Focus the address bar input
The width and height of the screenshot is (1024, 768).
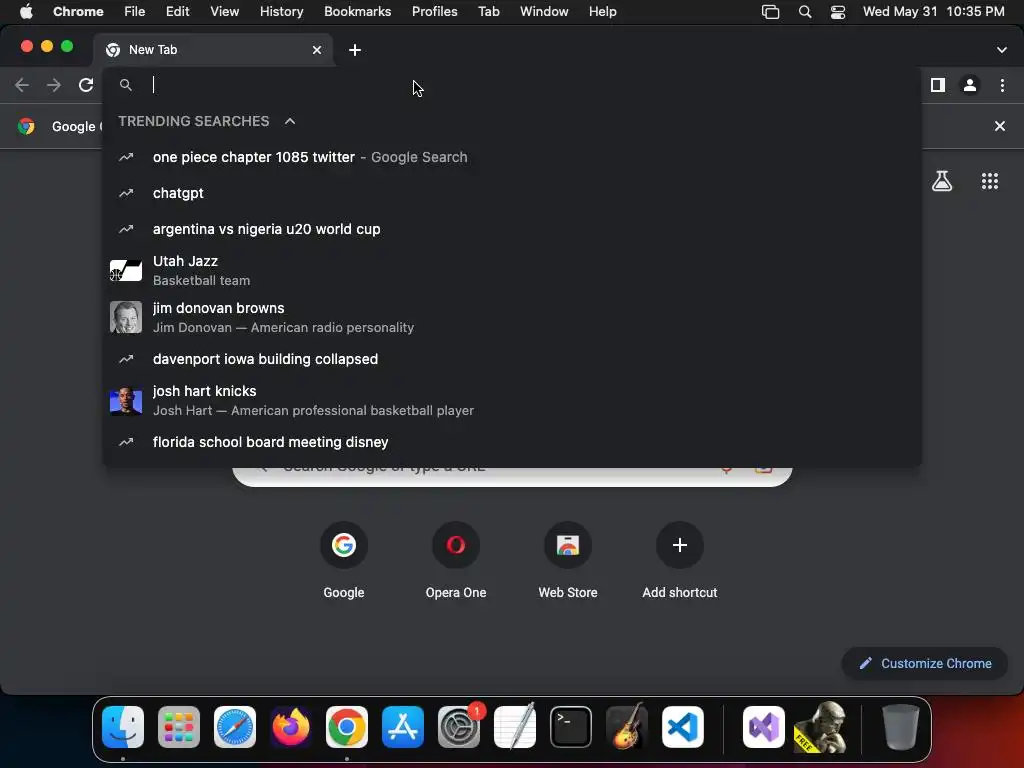point(512,85)
